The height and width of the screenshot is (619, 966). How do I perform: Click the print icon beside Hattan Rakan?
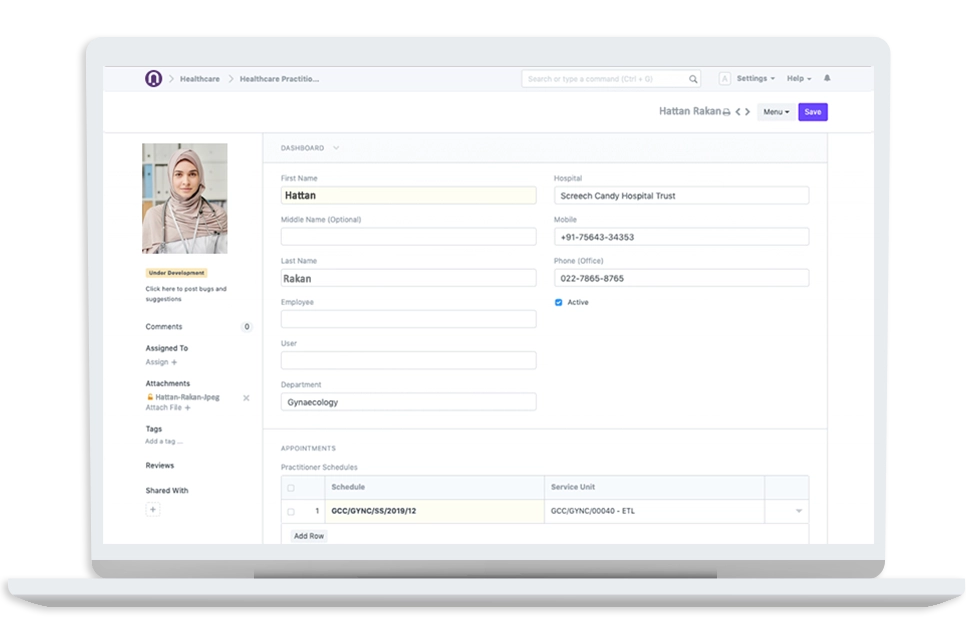pyautogui.click(x=727, y=112)
